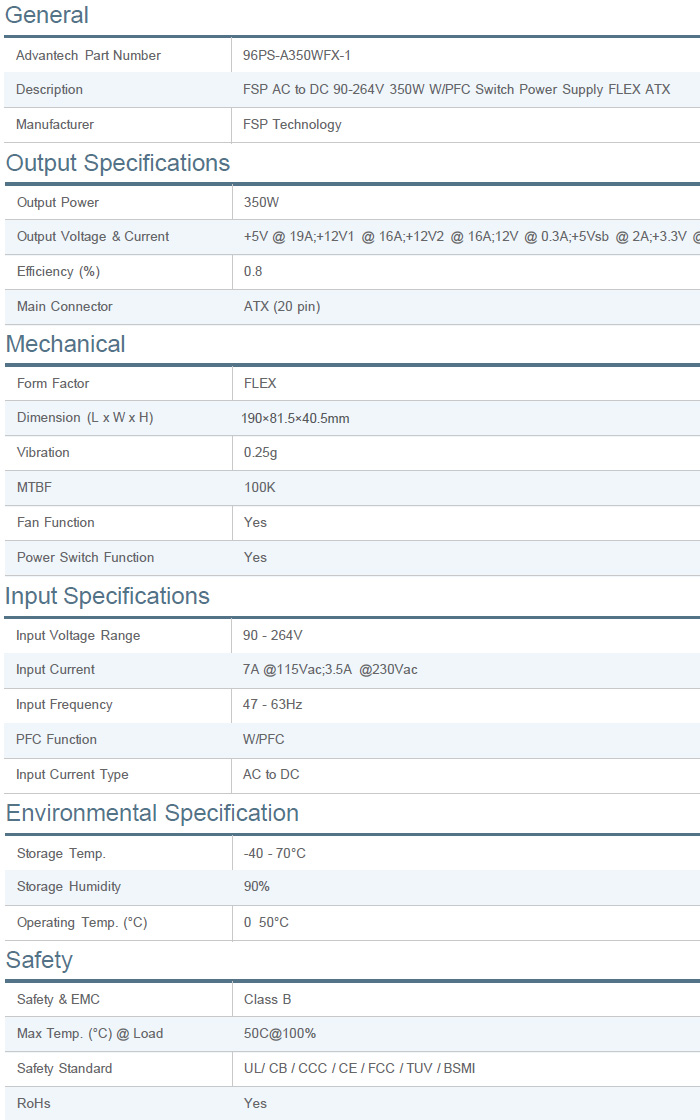
Task: Click the 47 - 63Hz input frequency value
Action: [273, 705]
